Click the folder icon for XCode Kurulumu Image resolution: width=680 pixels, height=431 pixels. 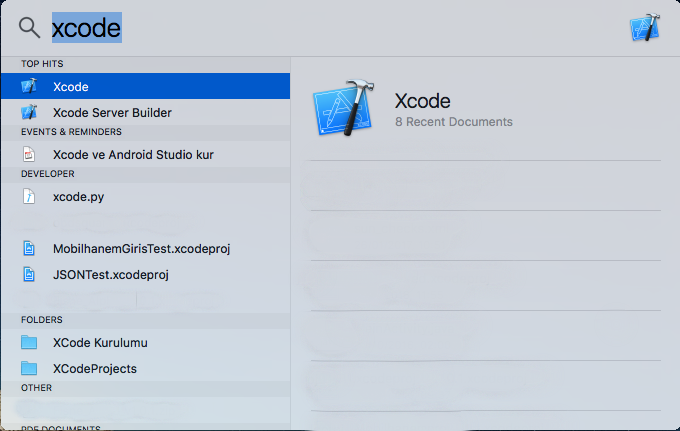29,342
